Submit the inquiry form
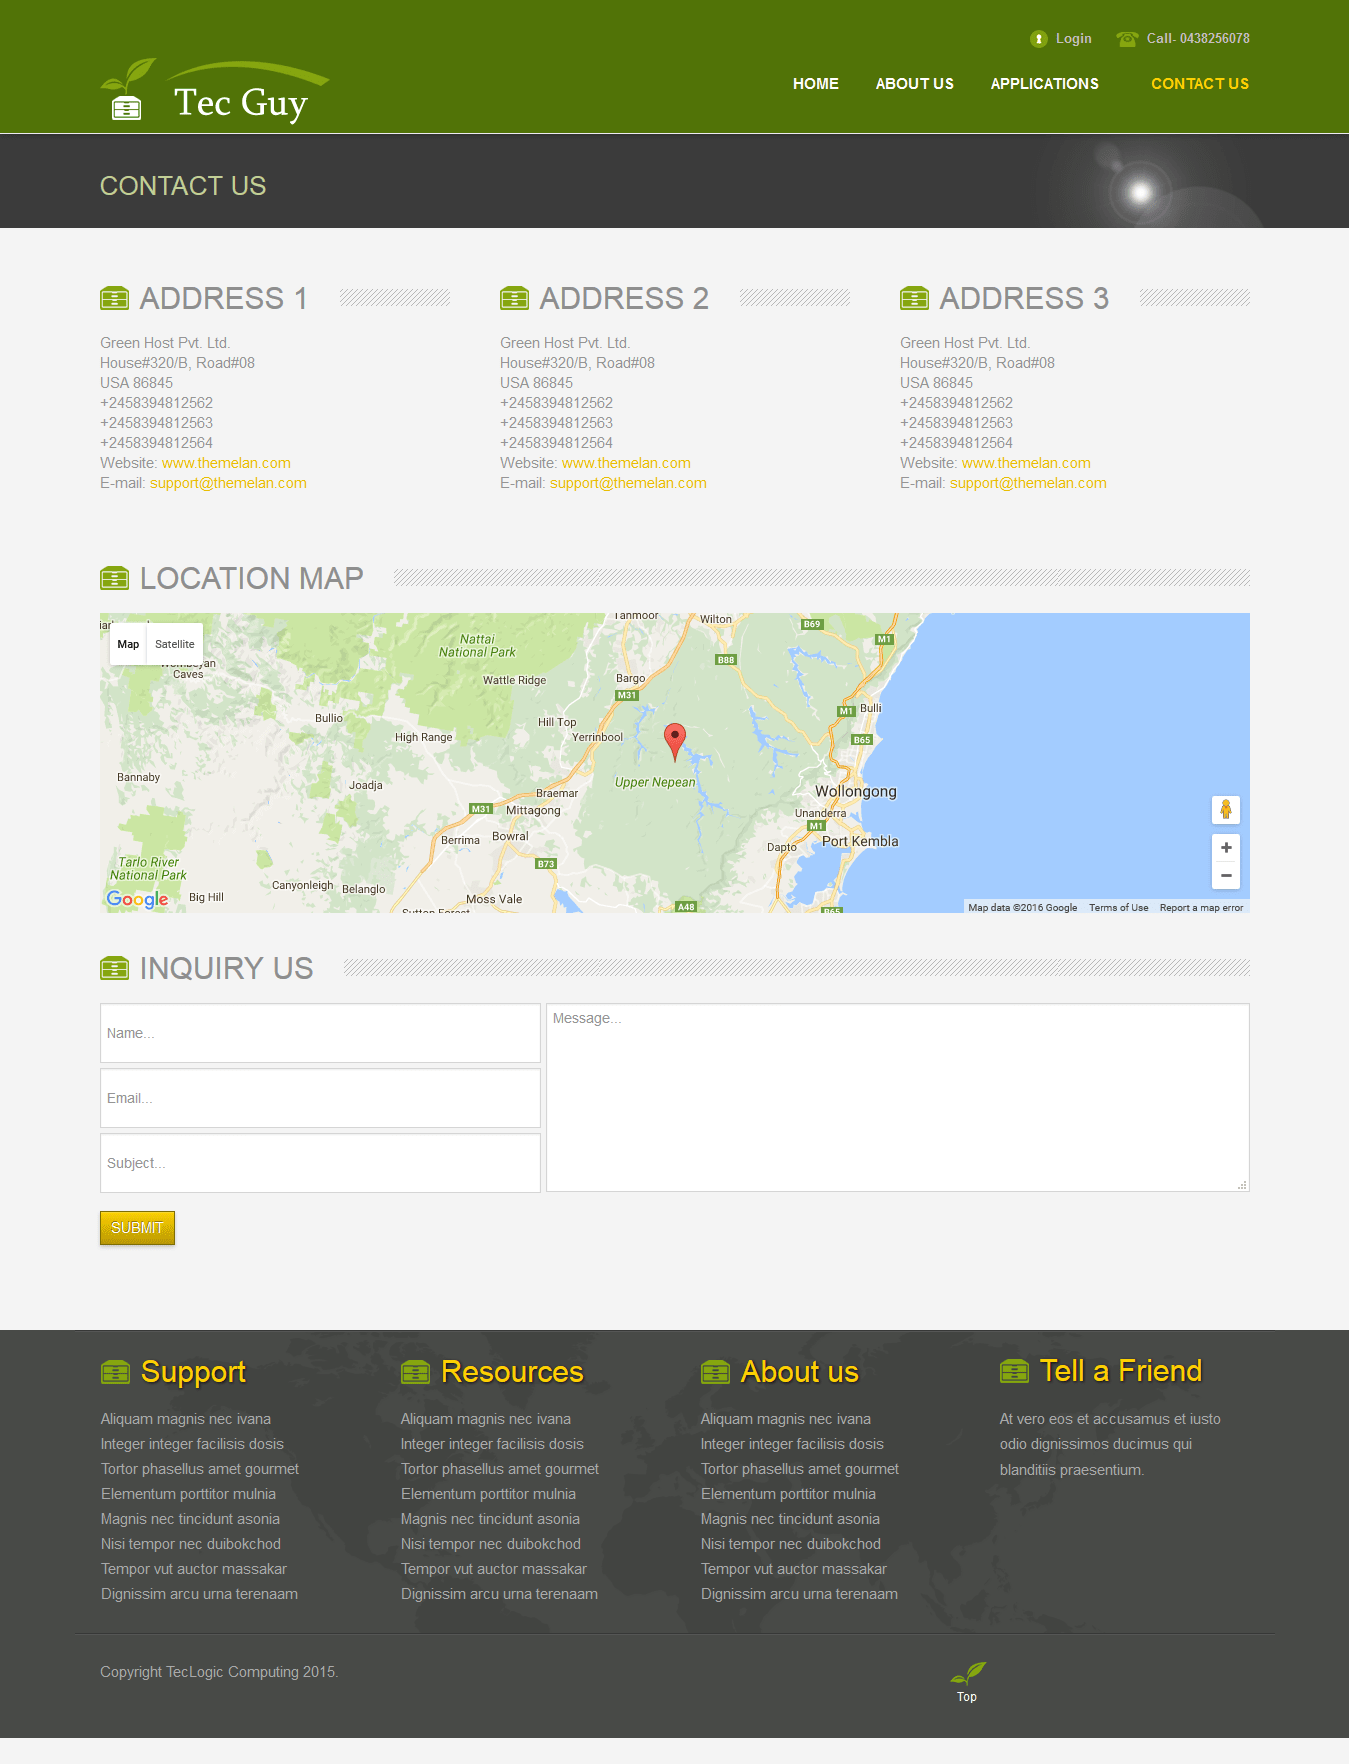 pos(137,1228)
